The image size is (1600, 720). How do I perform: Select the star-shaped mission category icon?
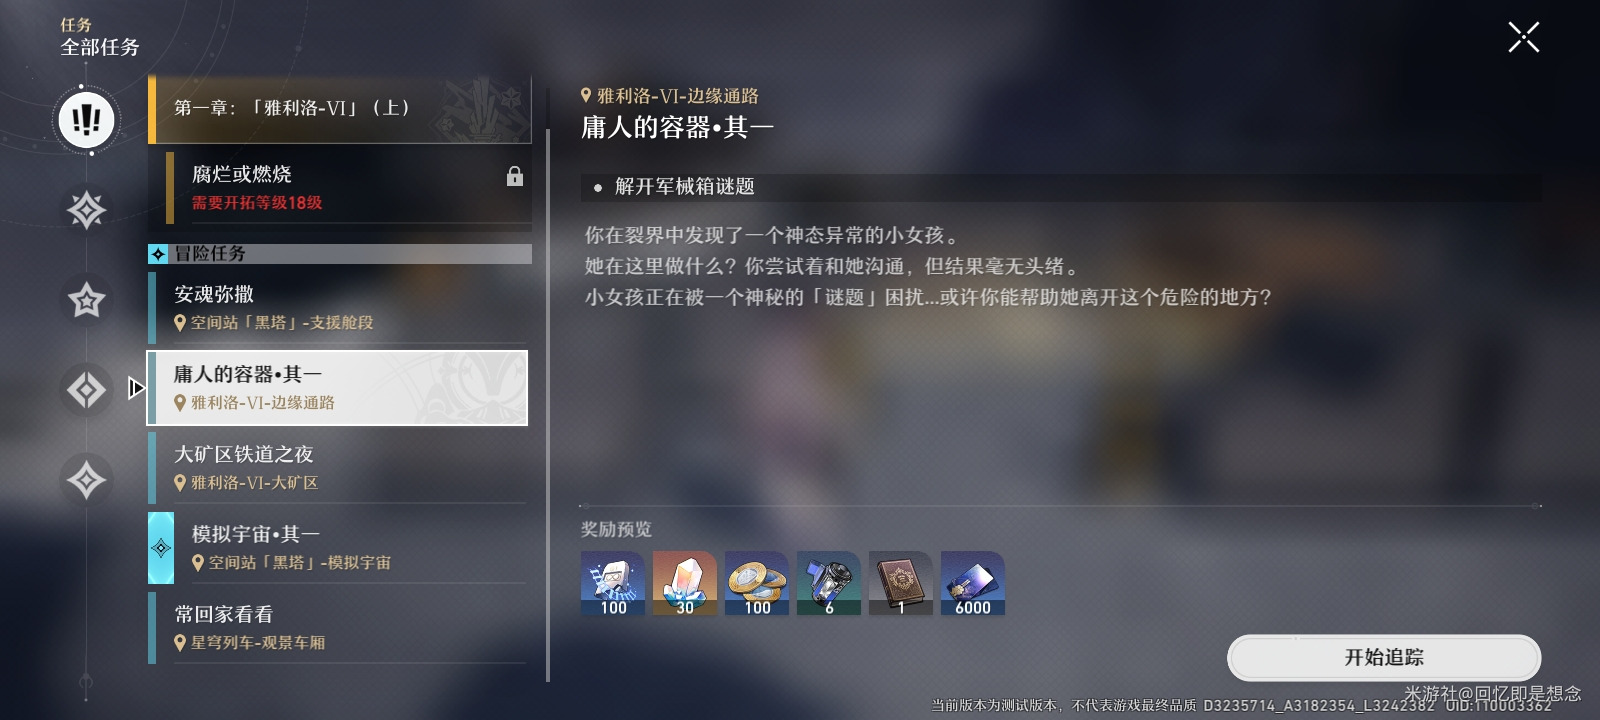87,300
